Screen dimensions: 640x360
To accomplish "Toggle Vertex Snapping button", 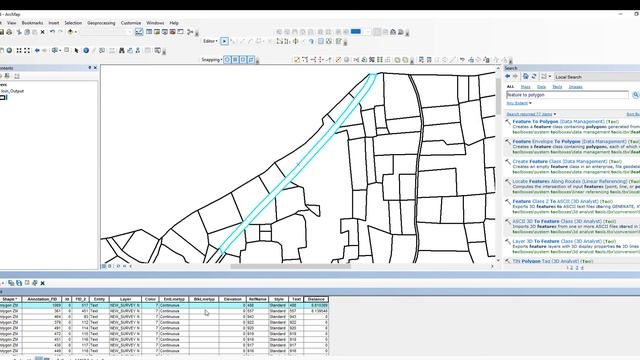I will point(243,60).
